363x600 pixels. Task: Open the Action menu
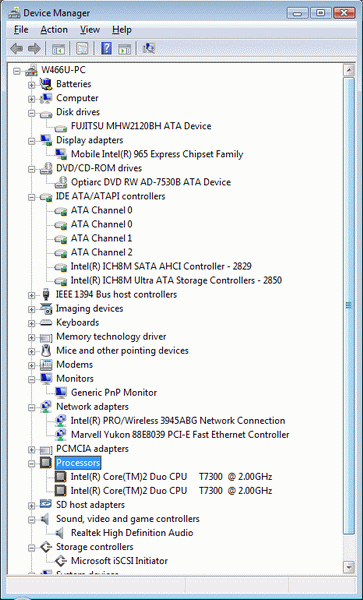[x=54, y=30]
